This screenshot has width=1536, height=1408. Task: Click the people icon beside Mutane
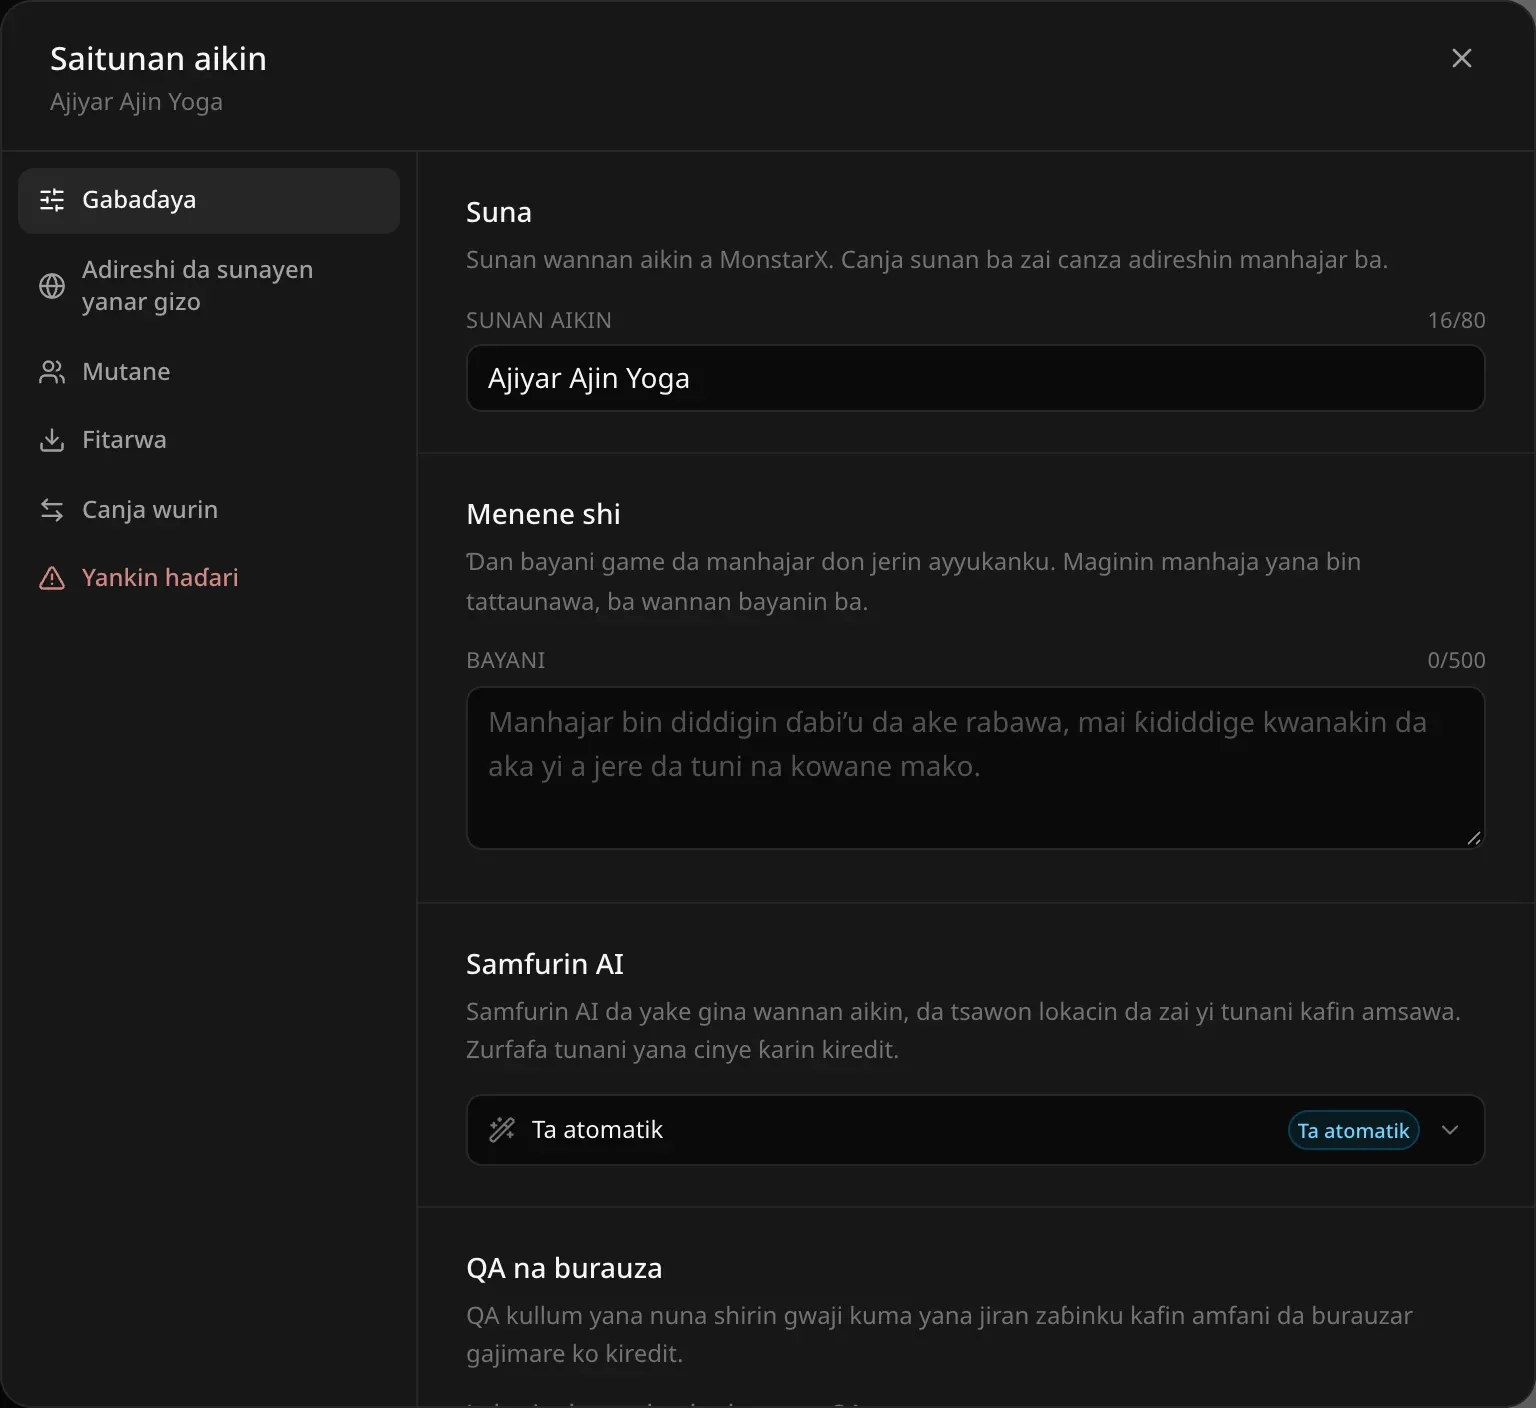pos(52,372)
